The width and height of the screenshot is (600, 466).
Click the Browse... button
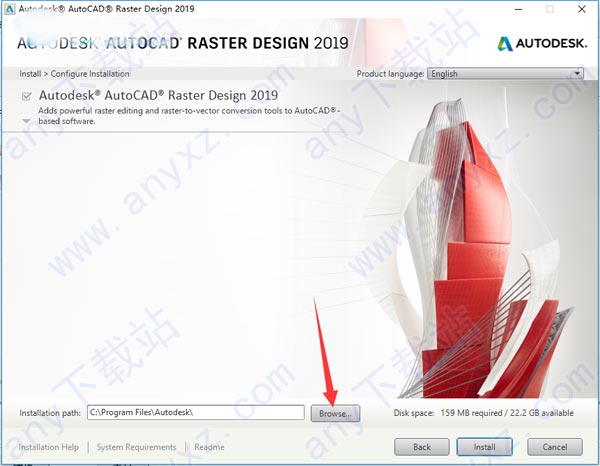[335, 414]
